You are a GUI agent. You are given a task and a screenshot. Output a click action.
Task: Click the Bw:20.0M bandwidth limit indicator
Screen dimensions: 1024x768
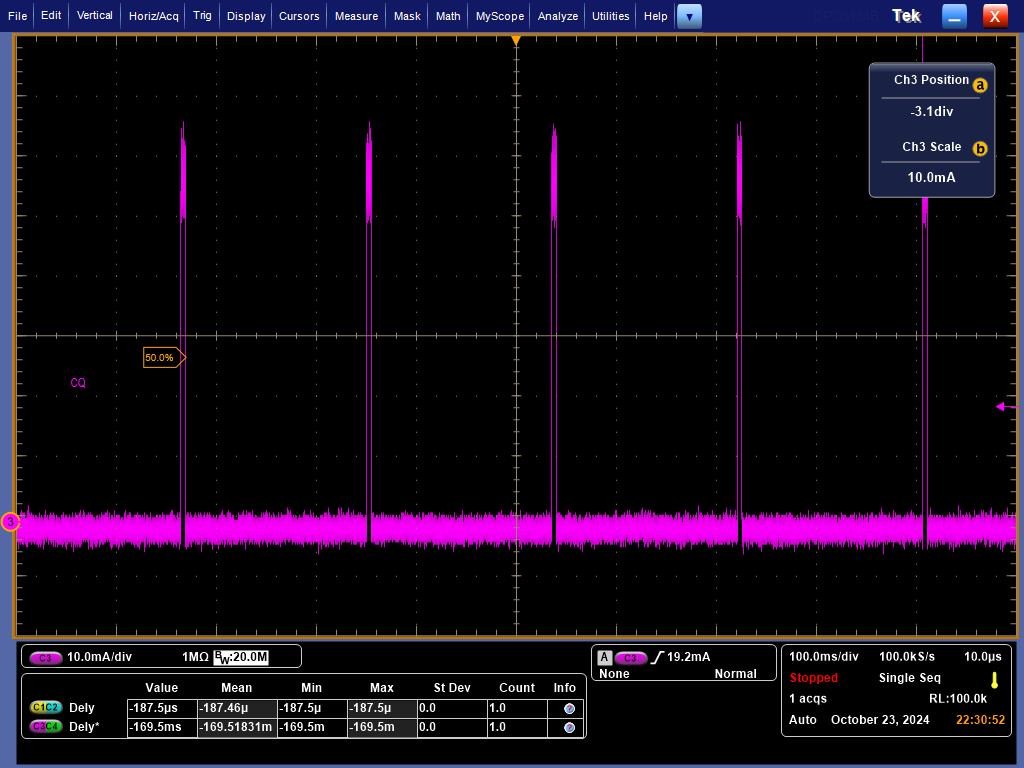tap(241, 657)
